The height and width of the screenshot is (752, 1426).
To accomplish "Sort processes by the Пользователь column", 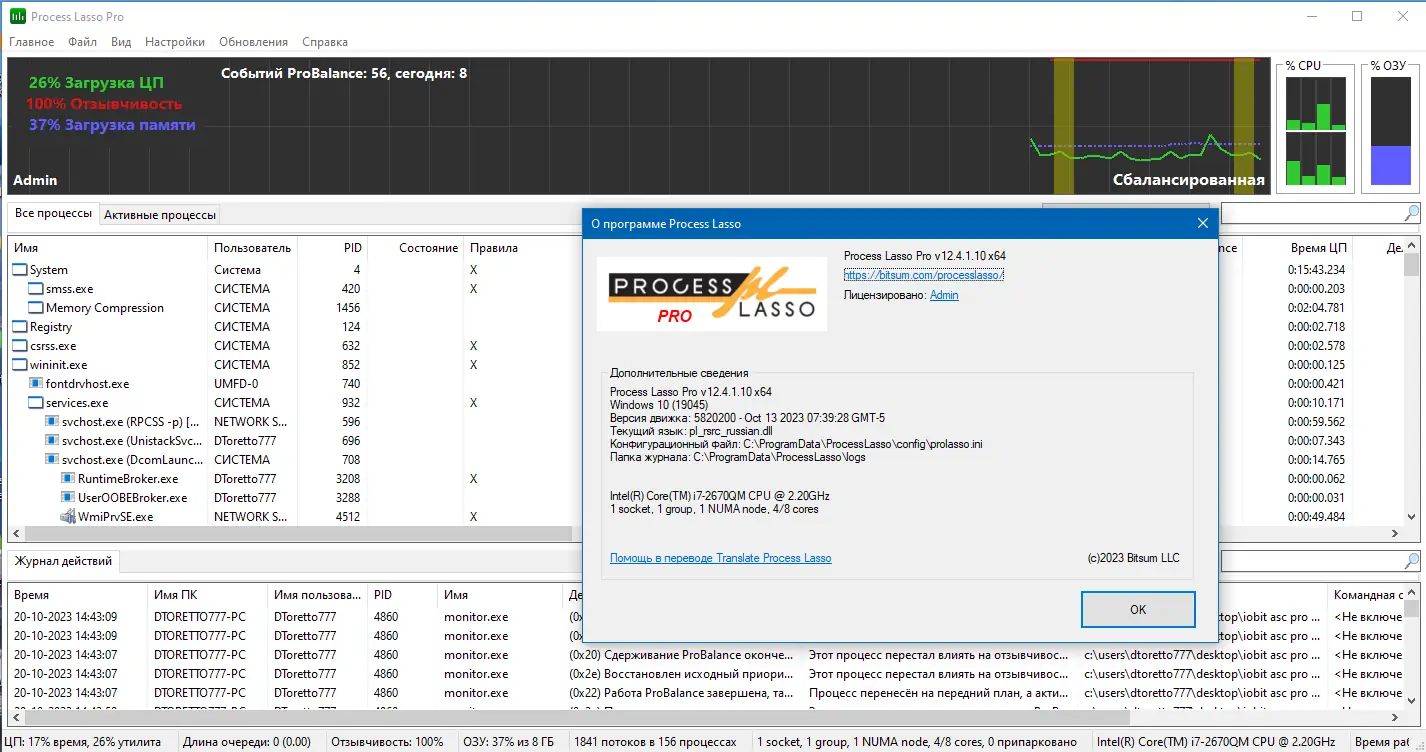I will (253, 248).
